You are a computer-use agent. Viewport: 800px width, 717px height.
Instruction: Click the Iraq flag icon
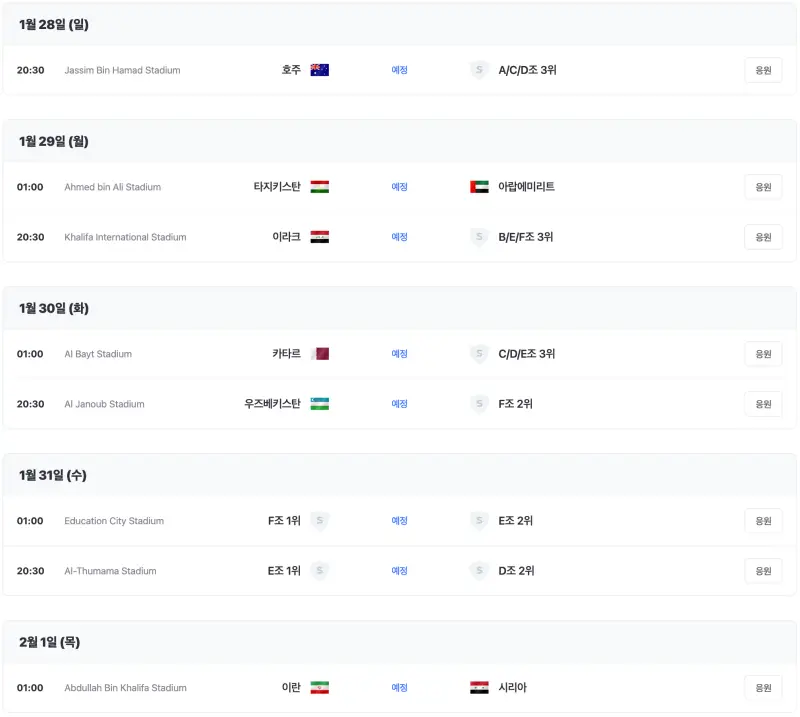[x=319, y=237]
